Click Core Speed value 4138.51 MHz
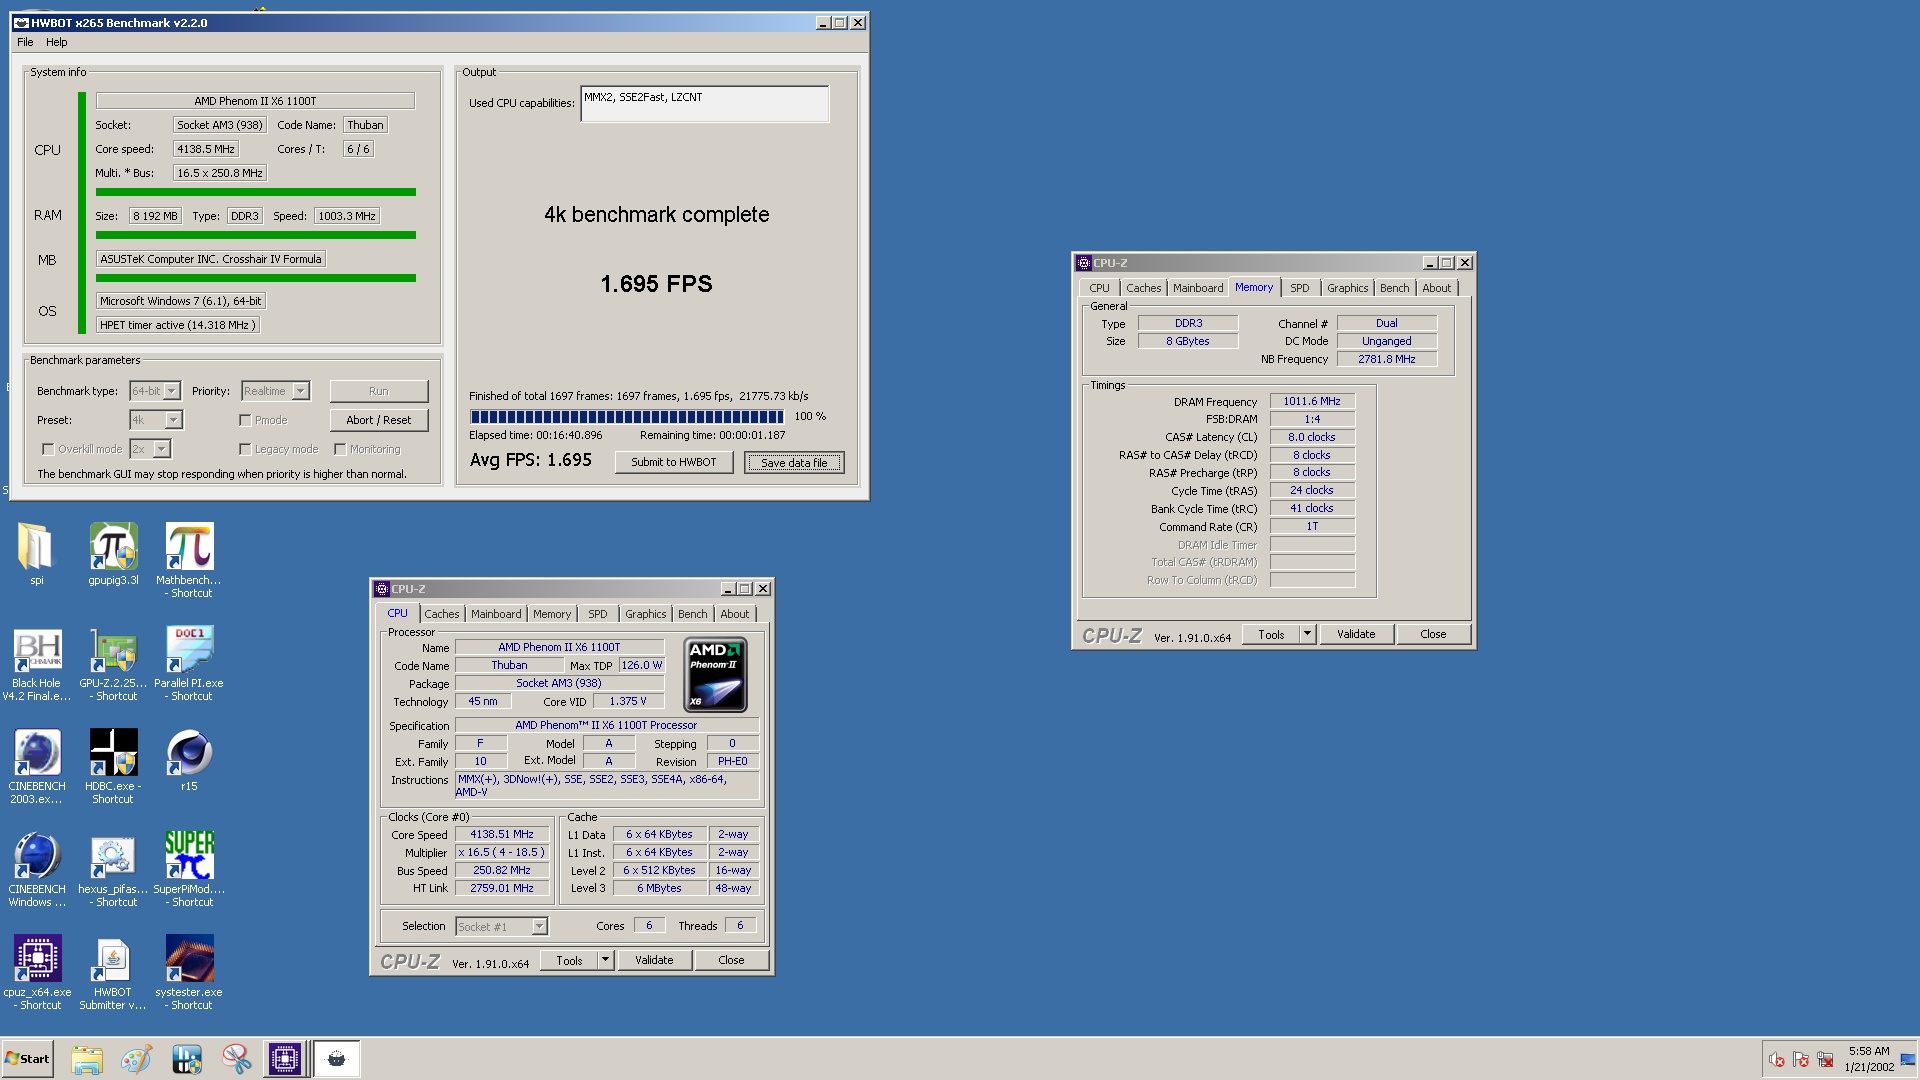 click(502, 834)
